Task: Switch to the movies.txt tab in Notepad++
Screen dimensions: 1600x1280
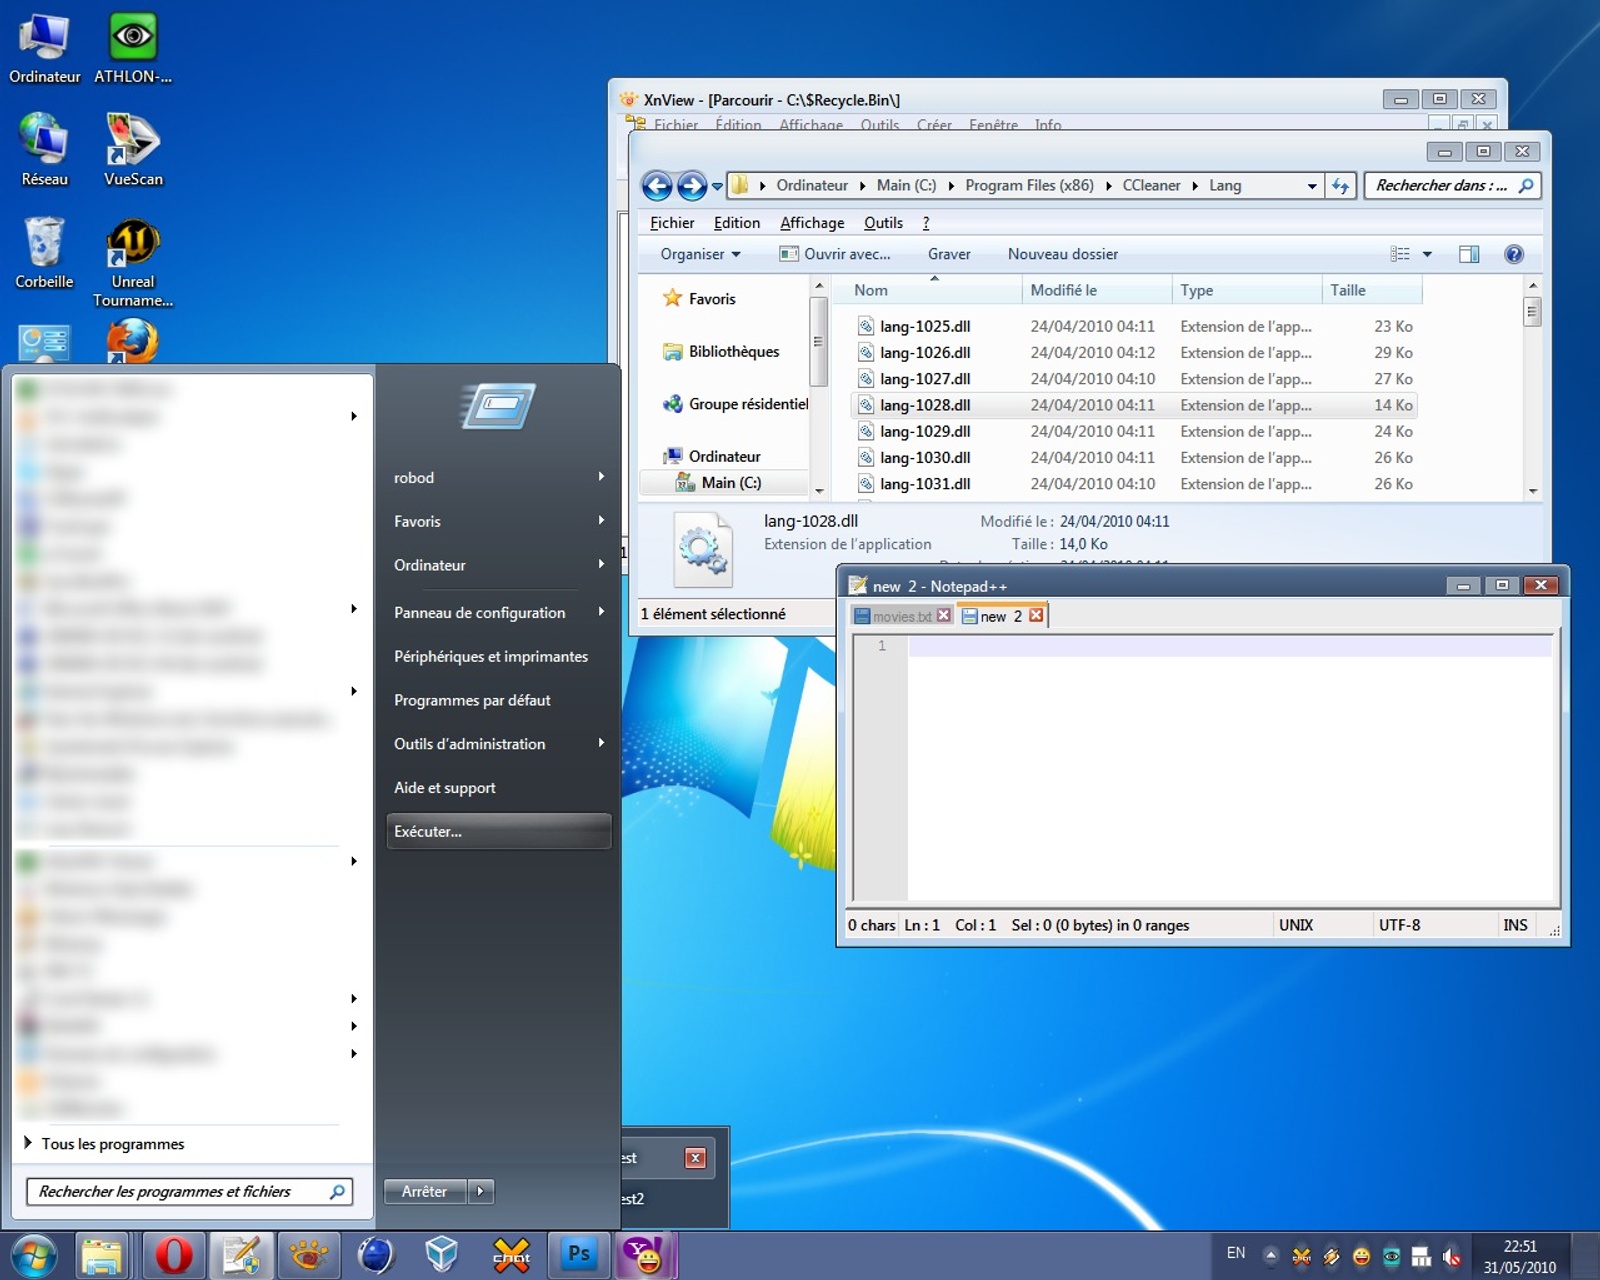Action: pyautogui.click(x=897, y=616)
